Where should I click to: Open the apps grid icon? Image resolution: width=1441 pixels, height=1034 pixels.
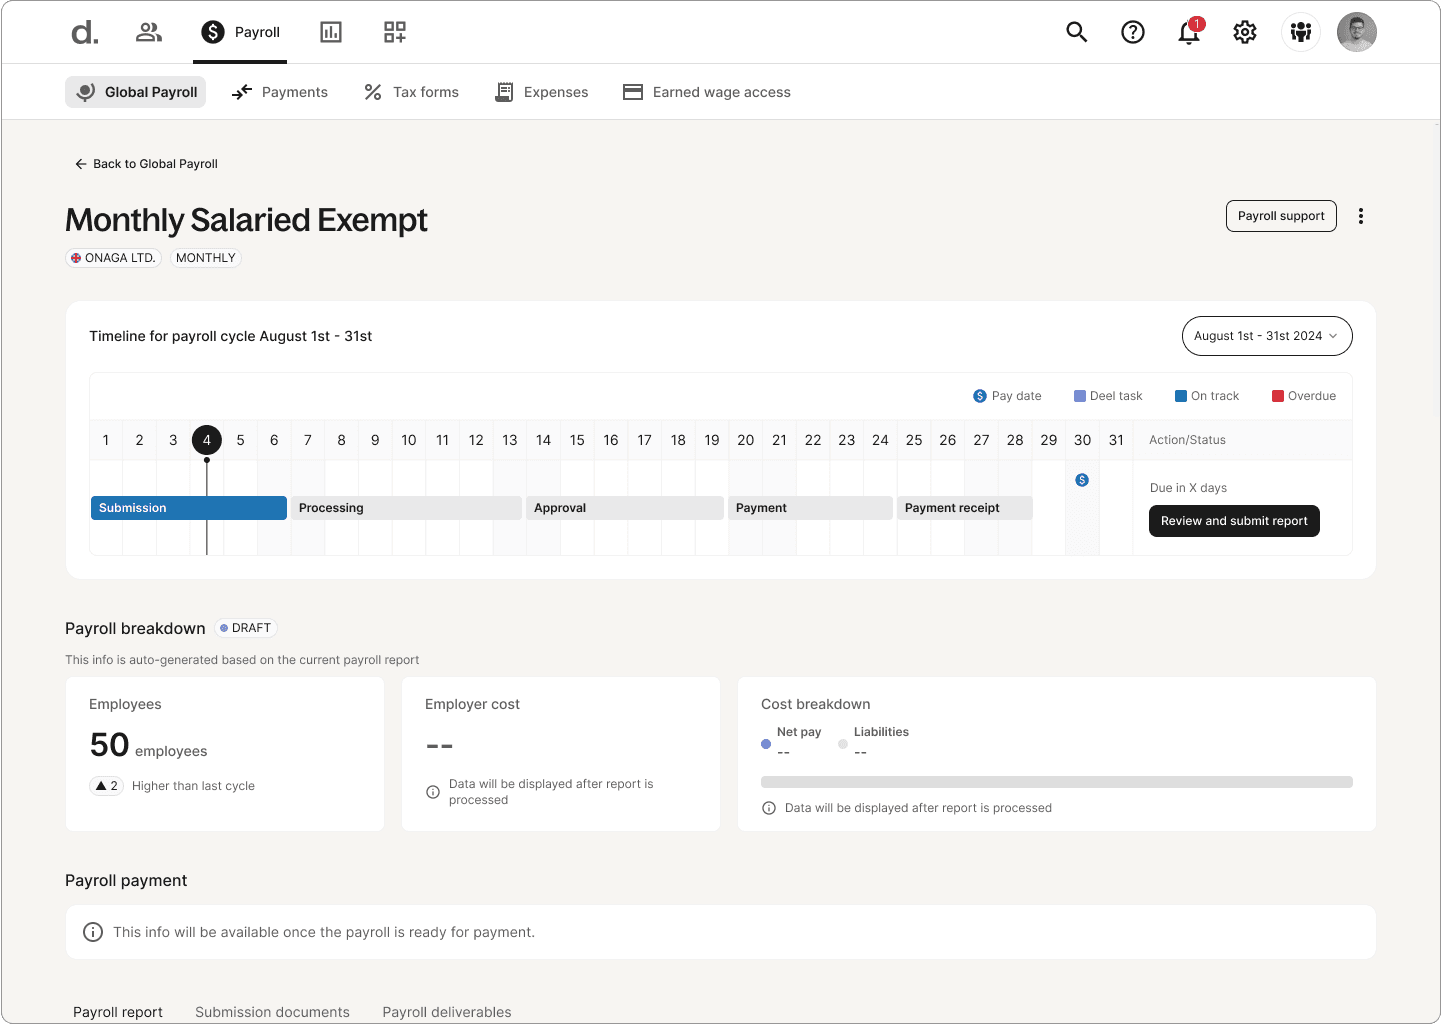(x=394, y=32)
